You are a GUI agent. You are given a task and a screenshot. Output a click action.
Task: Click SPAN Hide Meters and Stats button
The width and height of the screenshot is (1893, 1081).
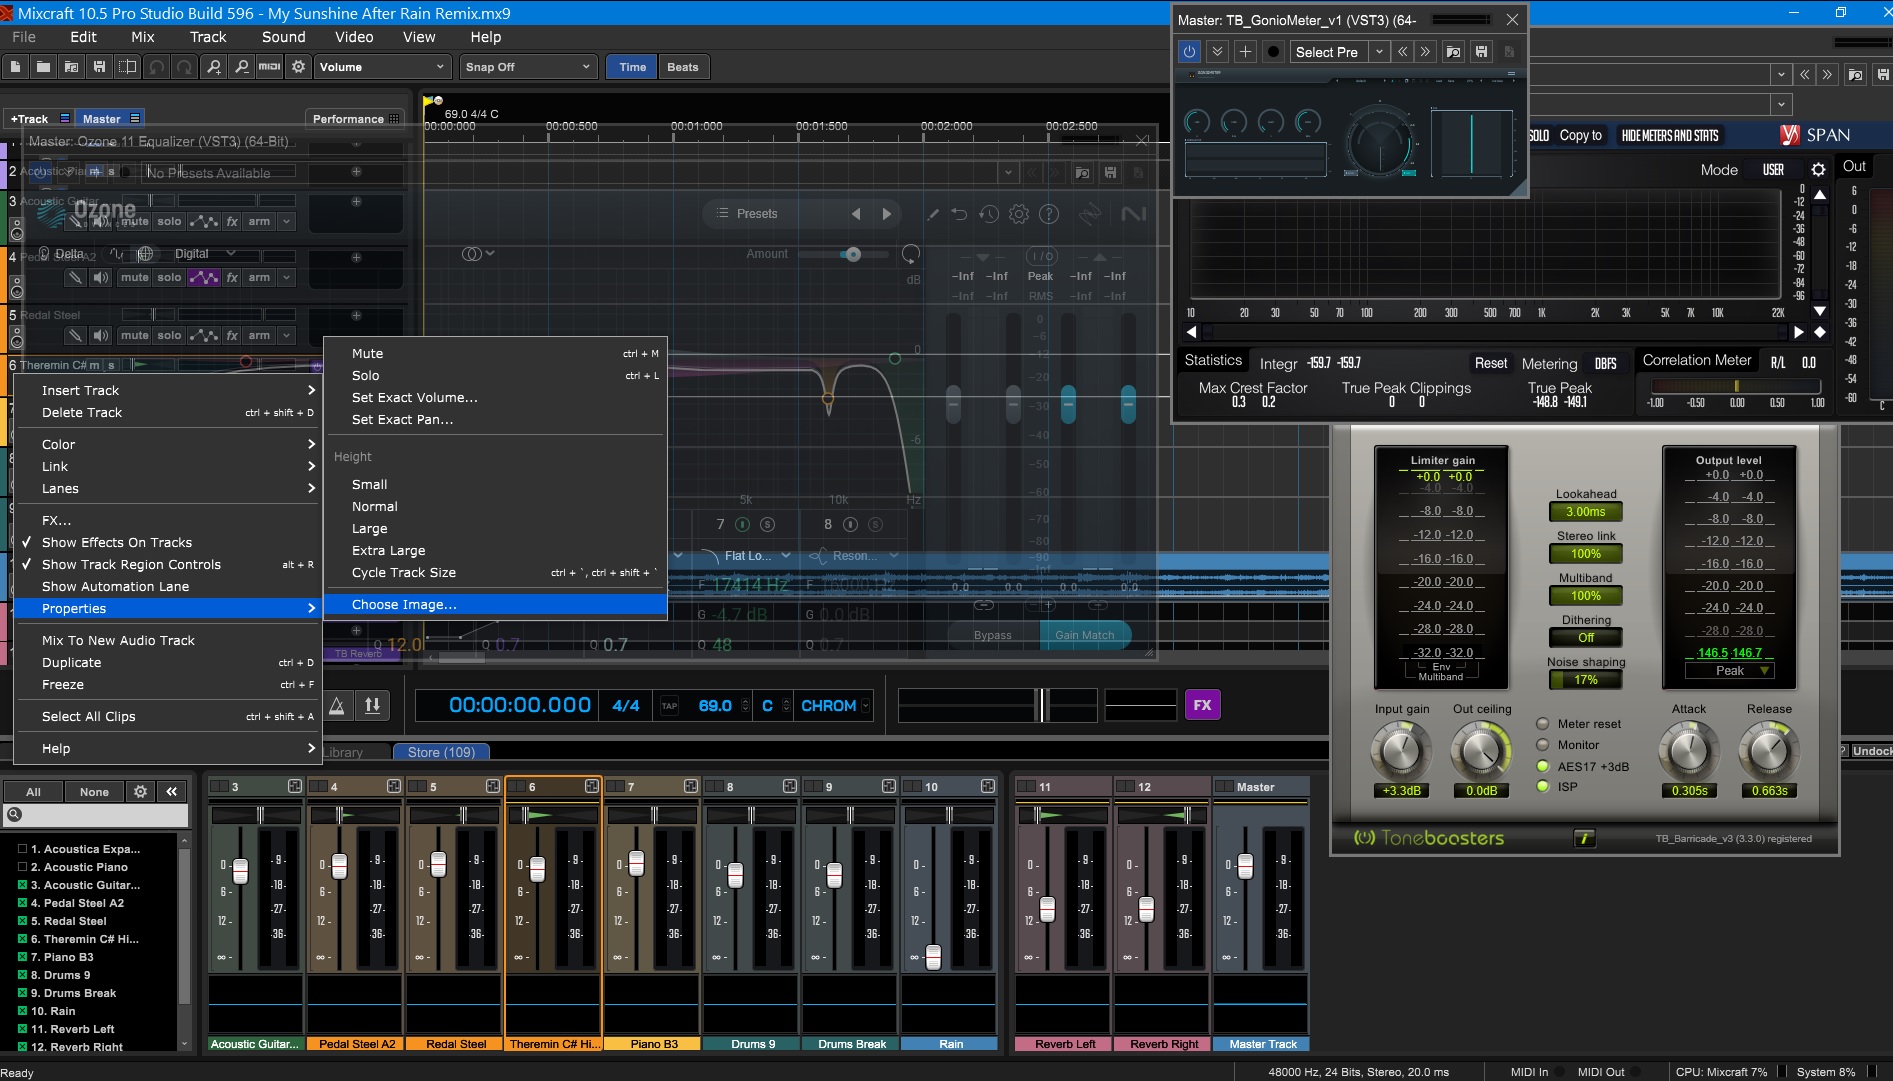(1669, 136)
